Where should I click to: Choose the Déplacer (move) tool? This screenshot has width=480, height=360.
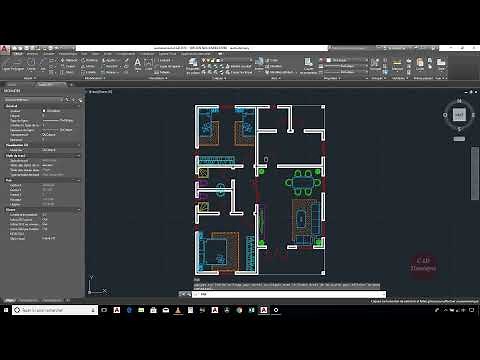(x=69, y=60)
